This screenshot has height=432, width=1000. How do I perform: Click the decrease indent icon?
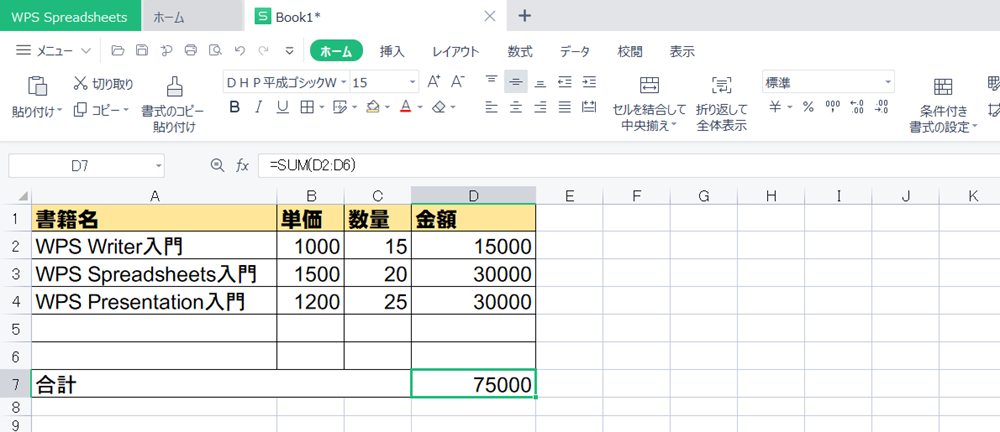point(564,82)
